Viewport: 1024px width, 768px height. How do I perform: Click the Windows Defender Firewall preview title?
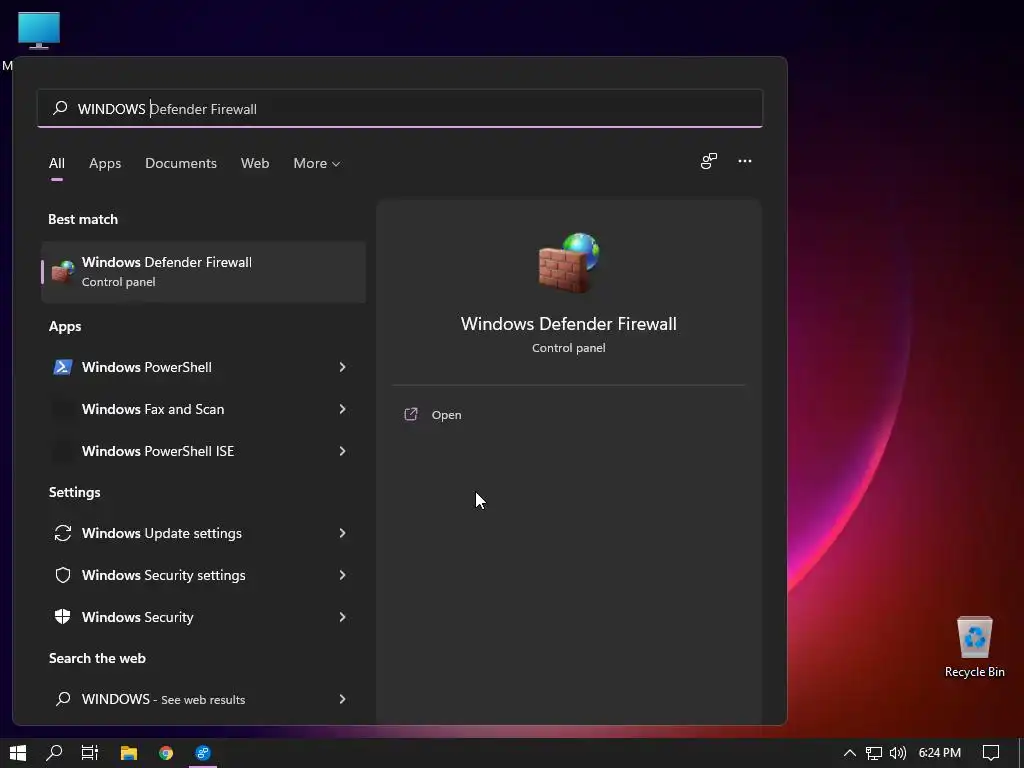point(568,324)
